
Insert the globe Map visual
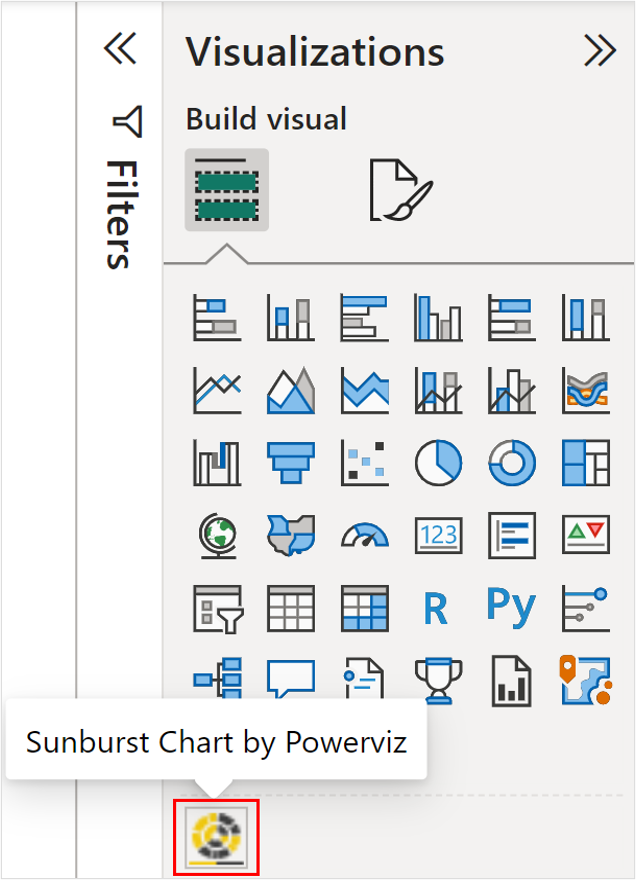(217, 535)
